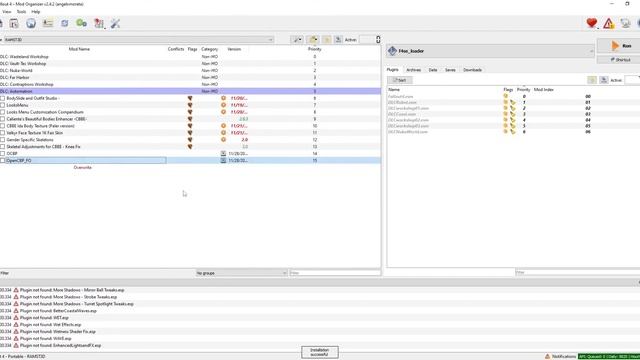Open the No groups dropdown
The height and width of the screenshot is (360, 640).
(x=241, y=273)
